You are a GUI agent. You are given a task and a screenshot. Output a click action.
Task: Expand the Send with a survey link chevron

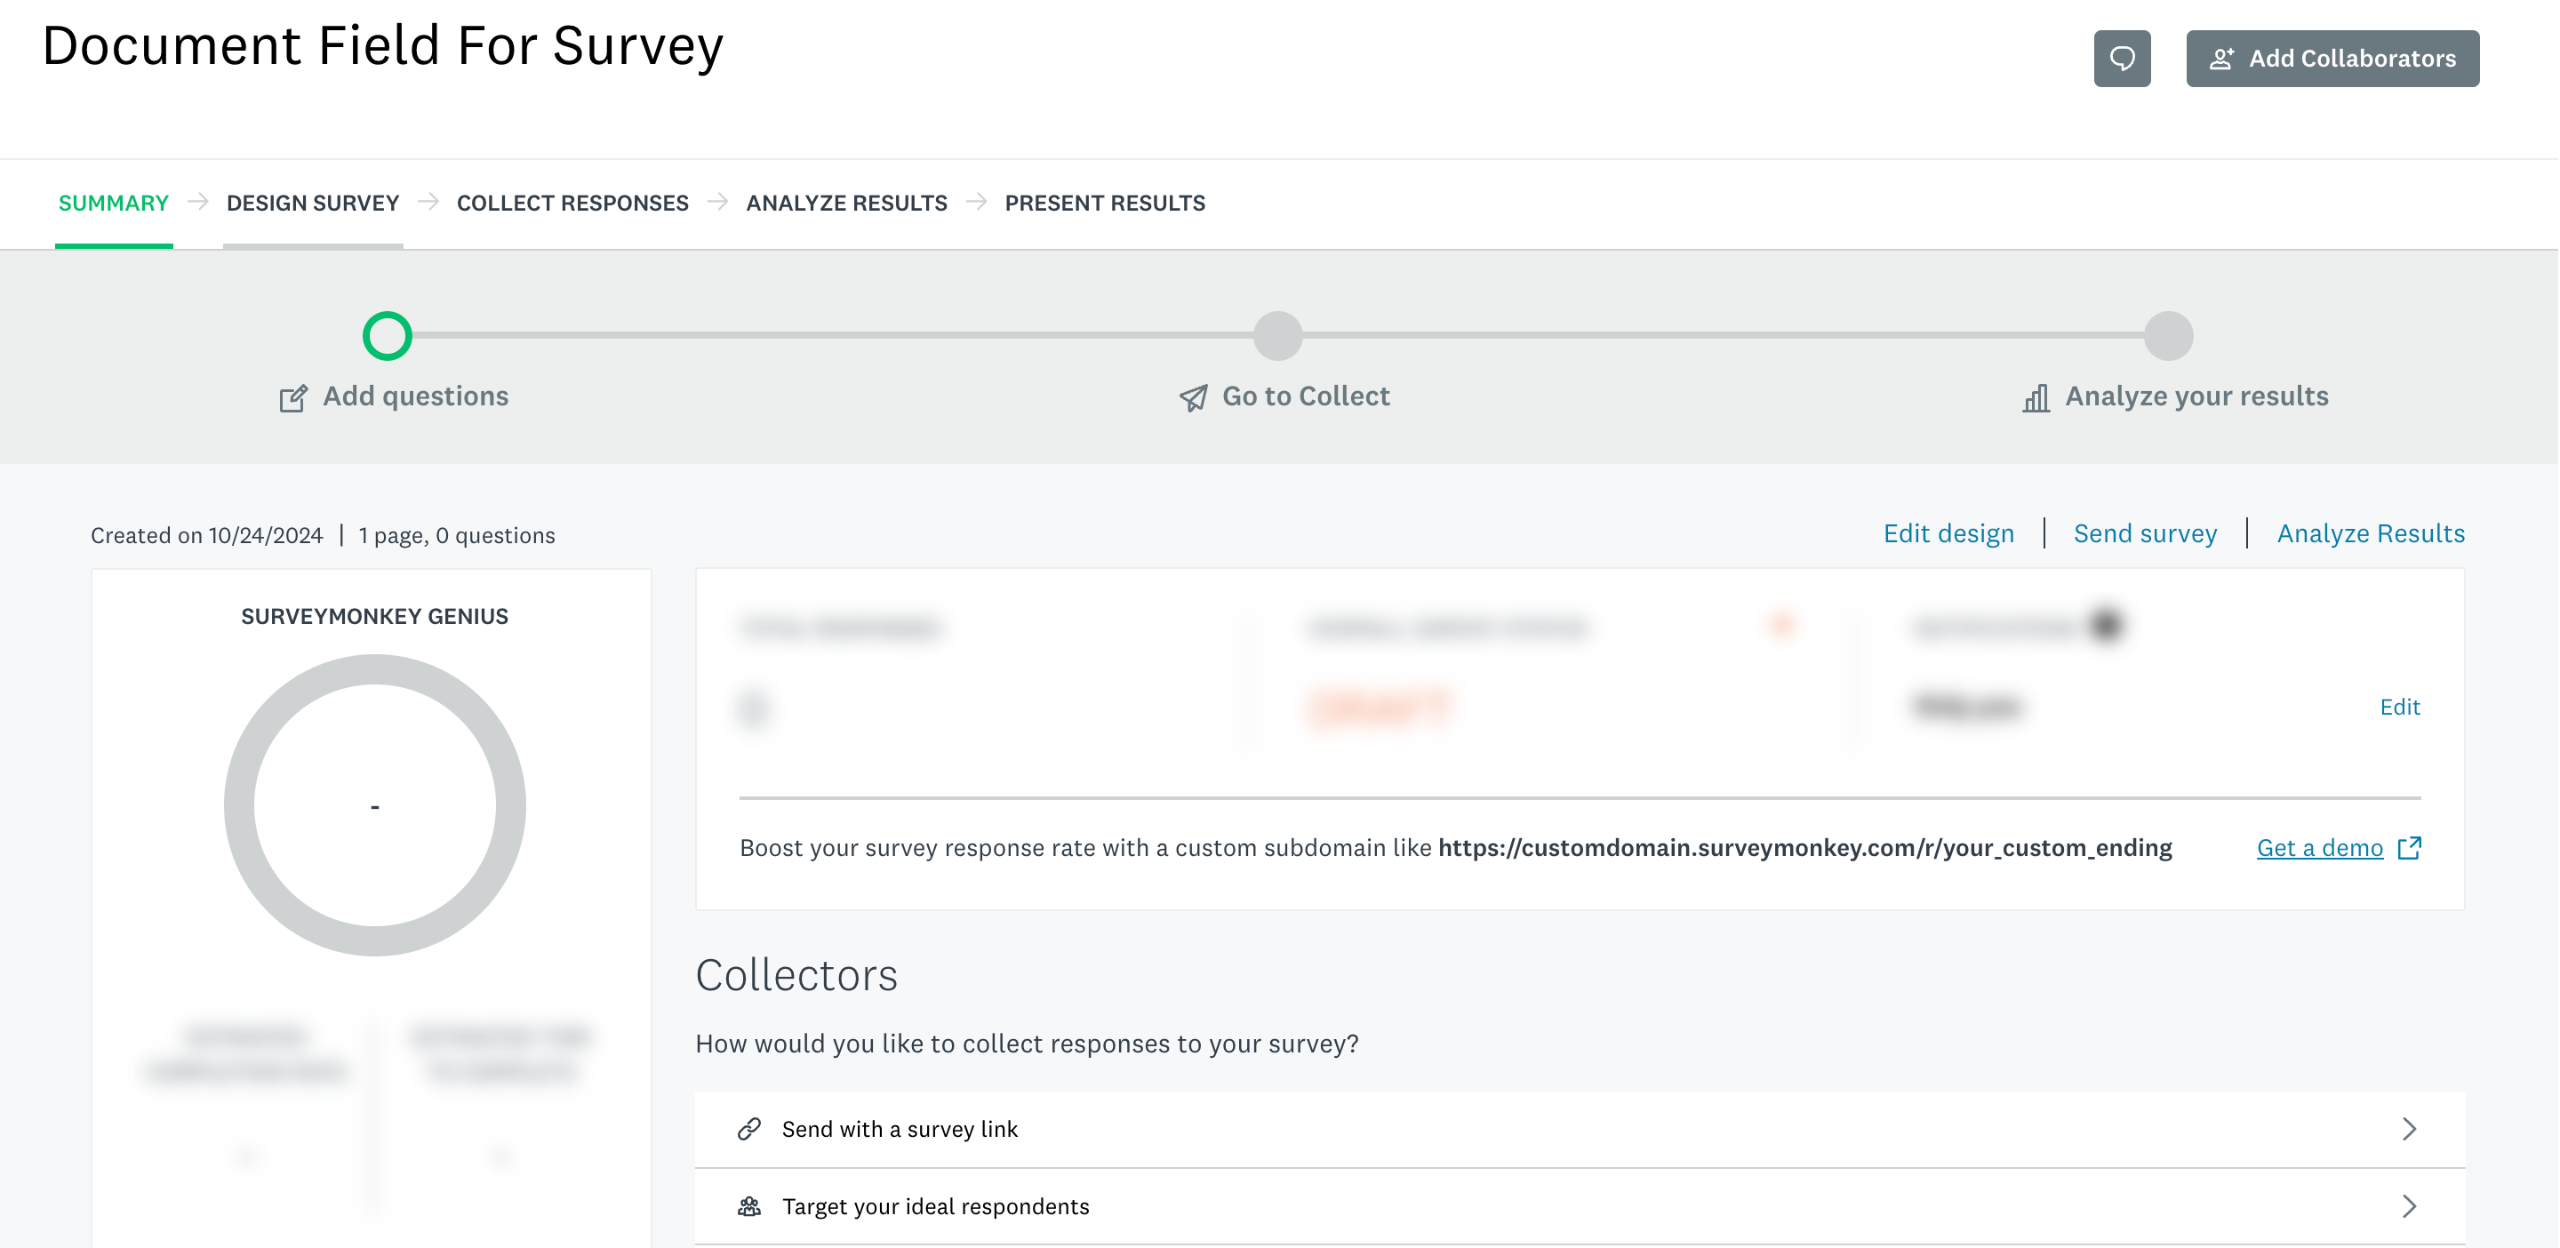(2408, 1129)
